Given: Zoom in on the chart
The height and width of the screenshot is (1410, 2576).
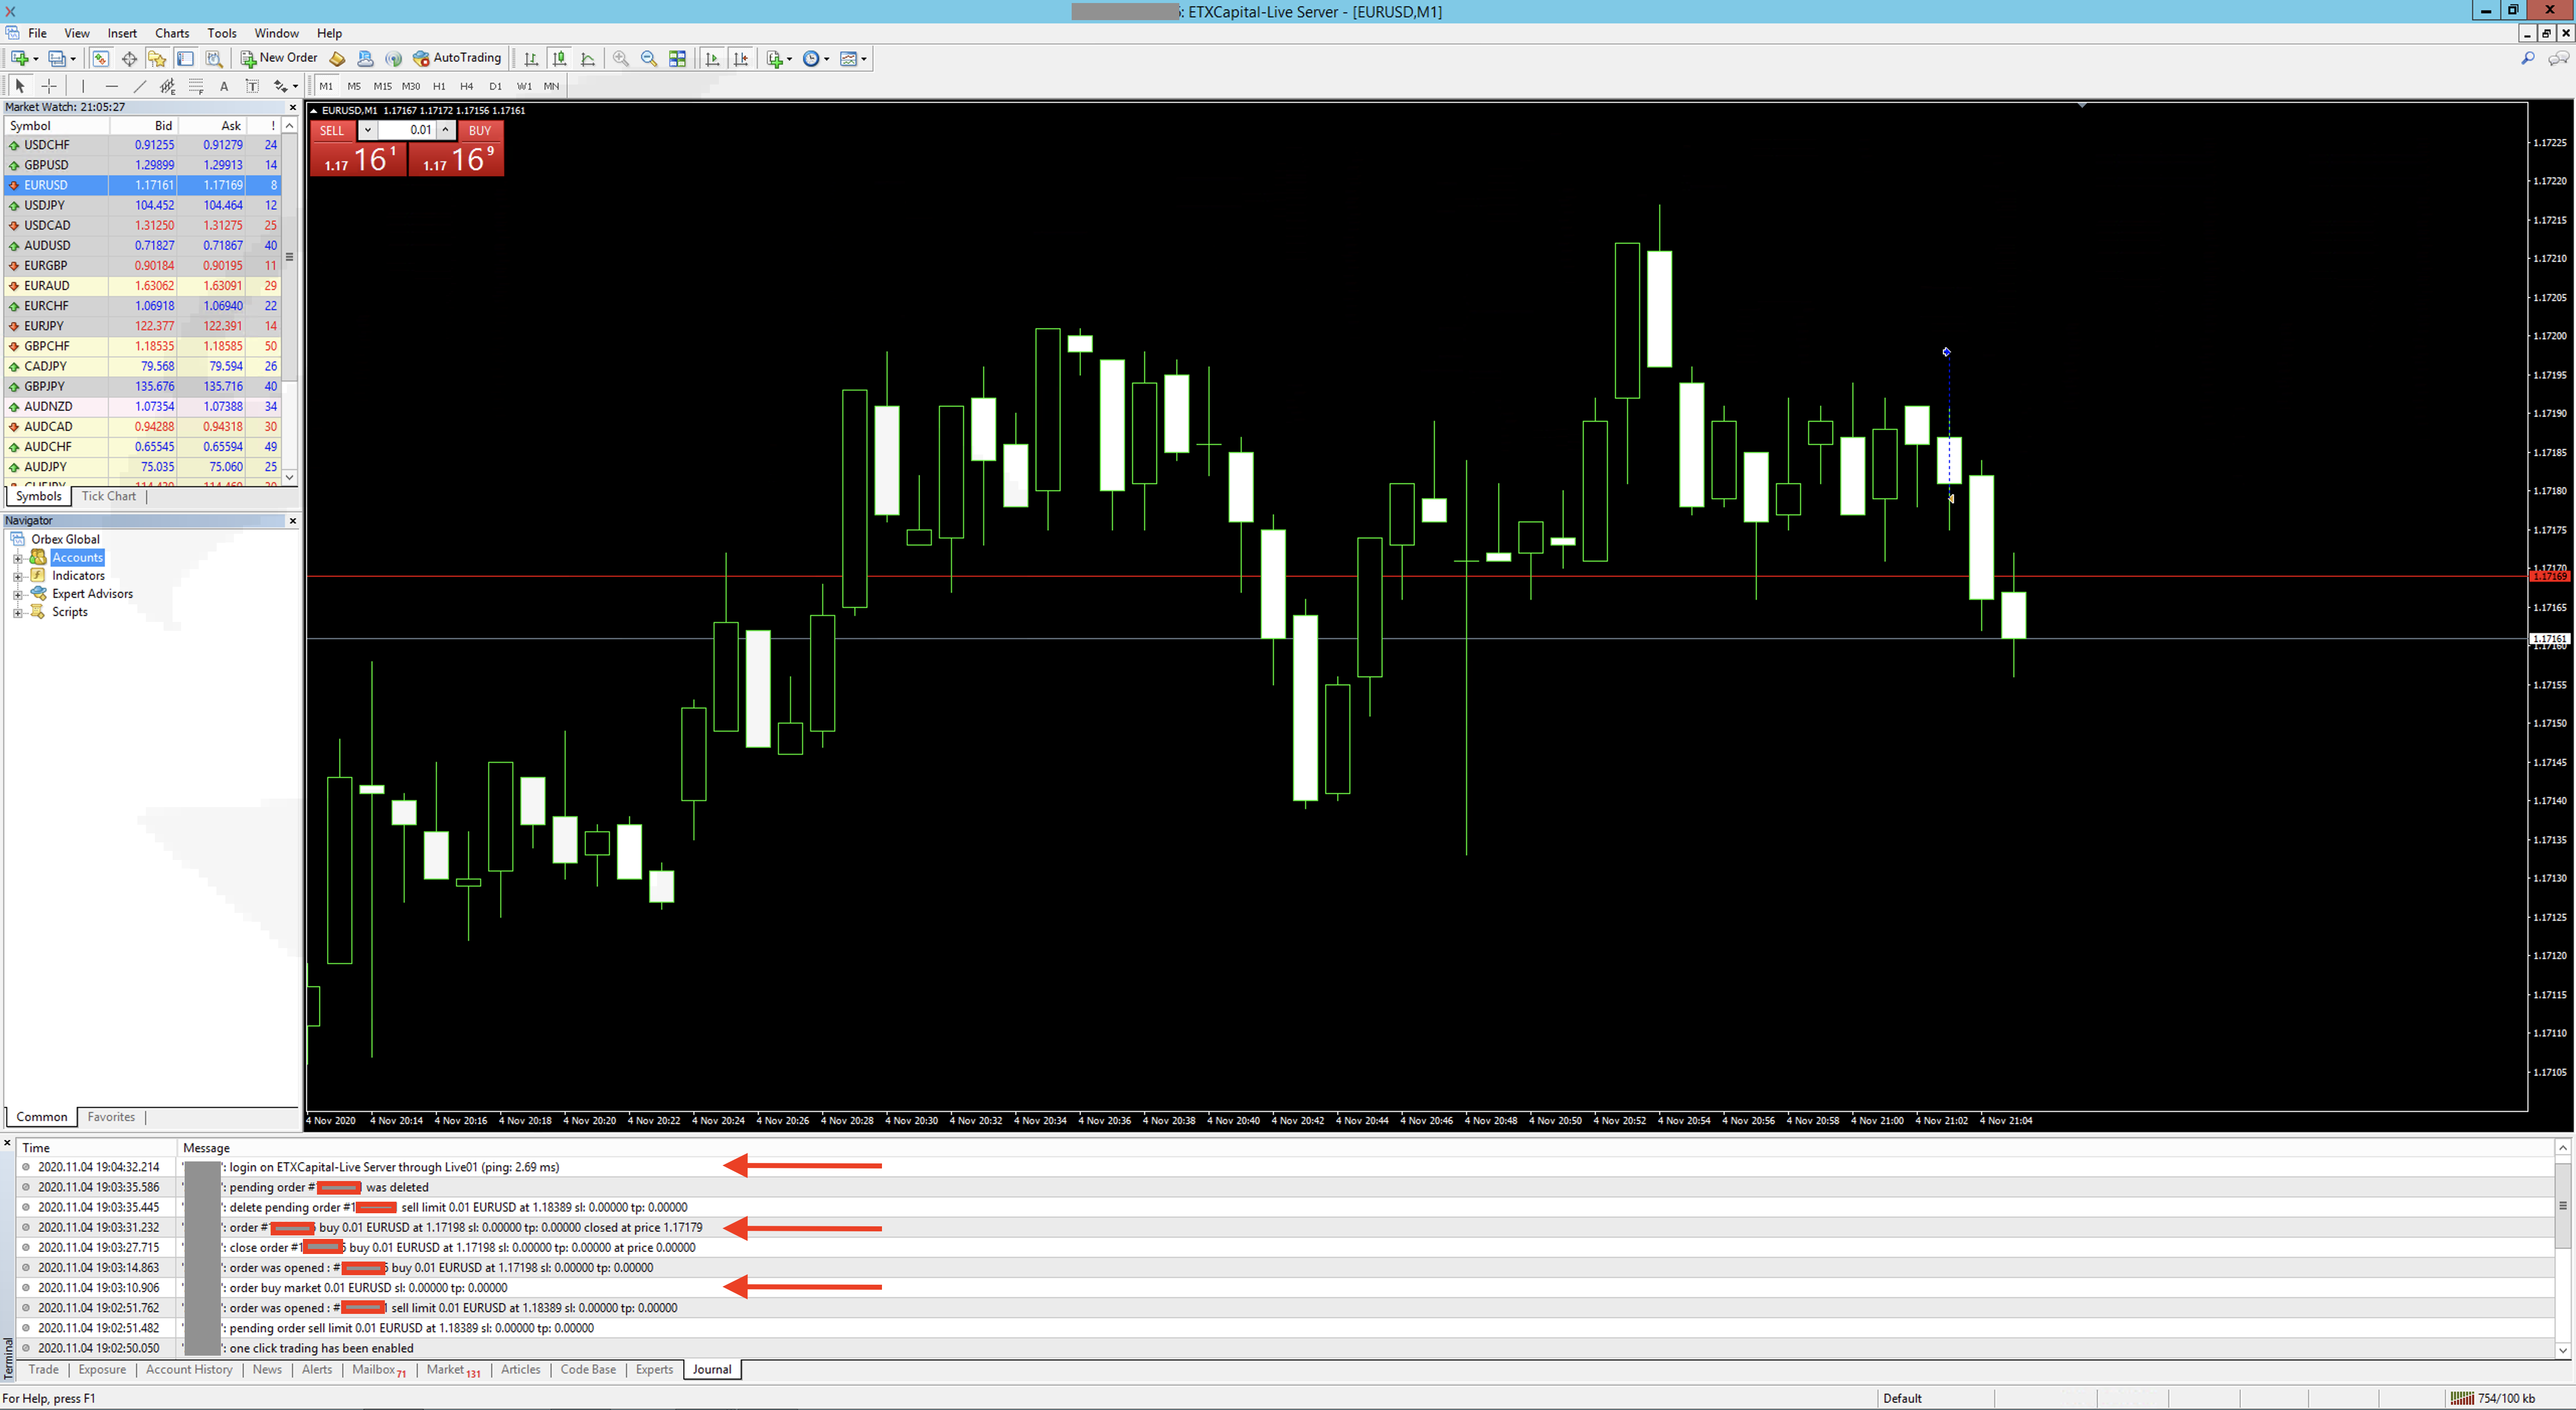Looking at the screenshot, I should point(621,59).
